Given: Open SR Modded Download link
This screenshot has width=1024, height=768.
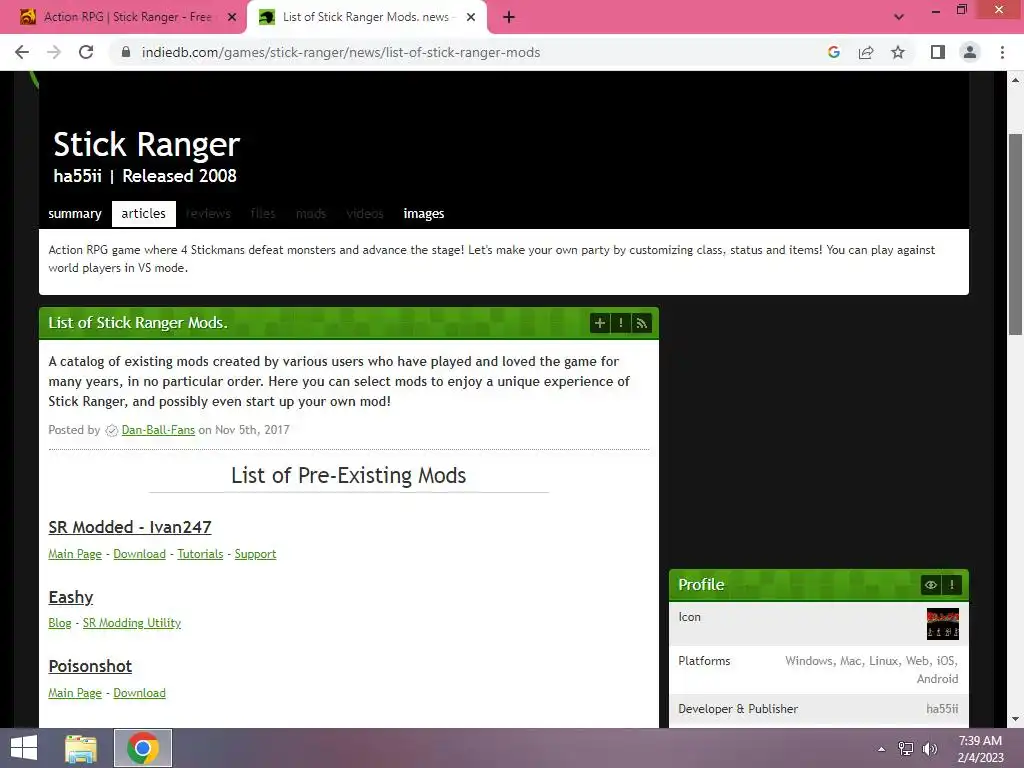Looking at the screenshot, I should click(140, 554).
